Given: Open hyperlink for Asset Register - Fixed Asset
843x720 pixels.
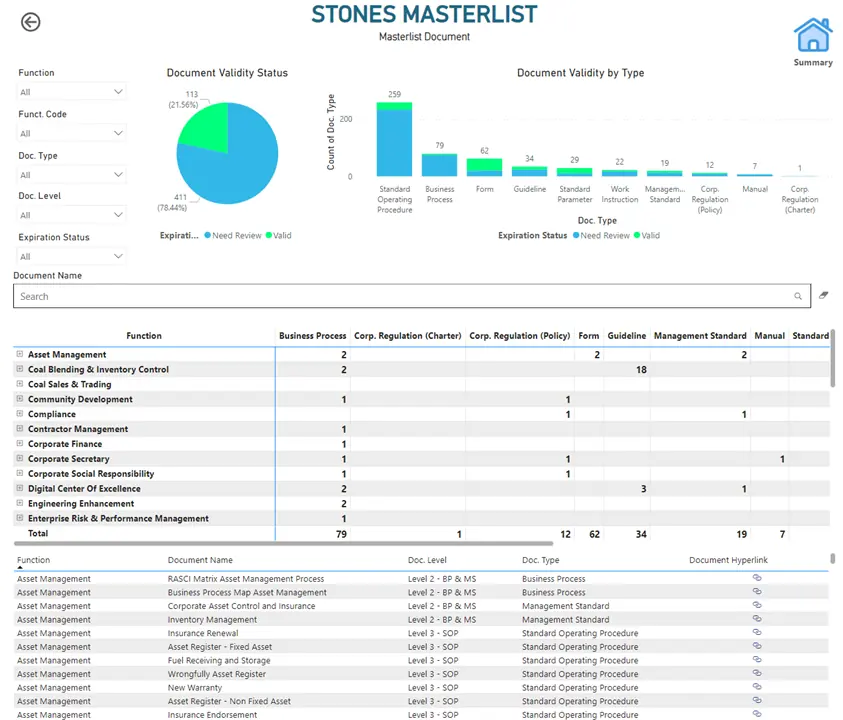Looking at the screenshot, I should (756, 645).
